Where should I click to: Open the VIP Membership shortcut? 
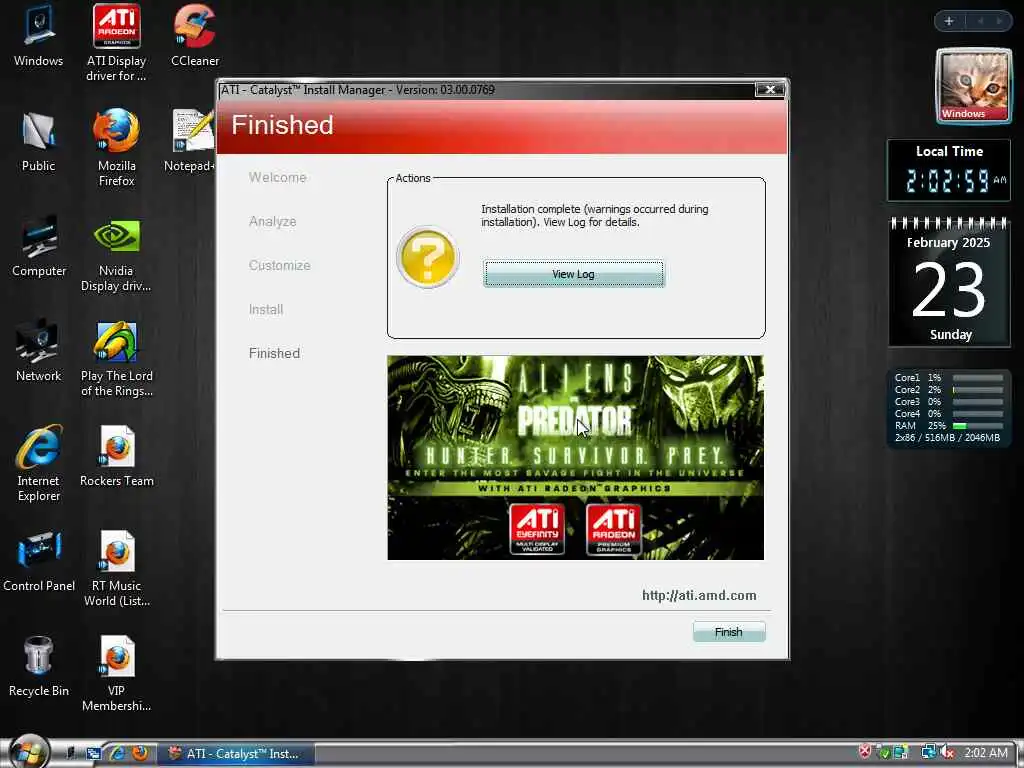pyautogui.click(x=116, y=674)
